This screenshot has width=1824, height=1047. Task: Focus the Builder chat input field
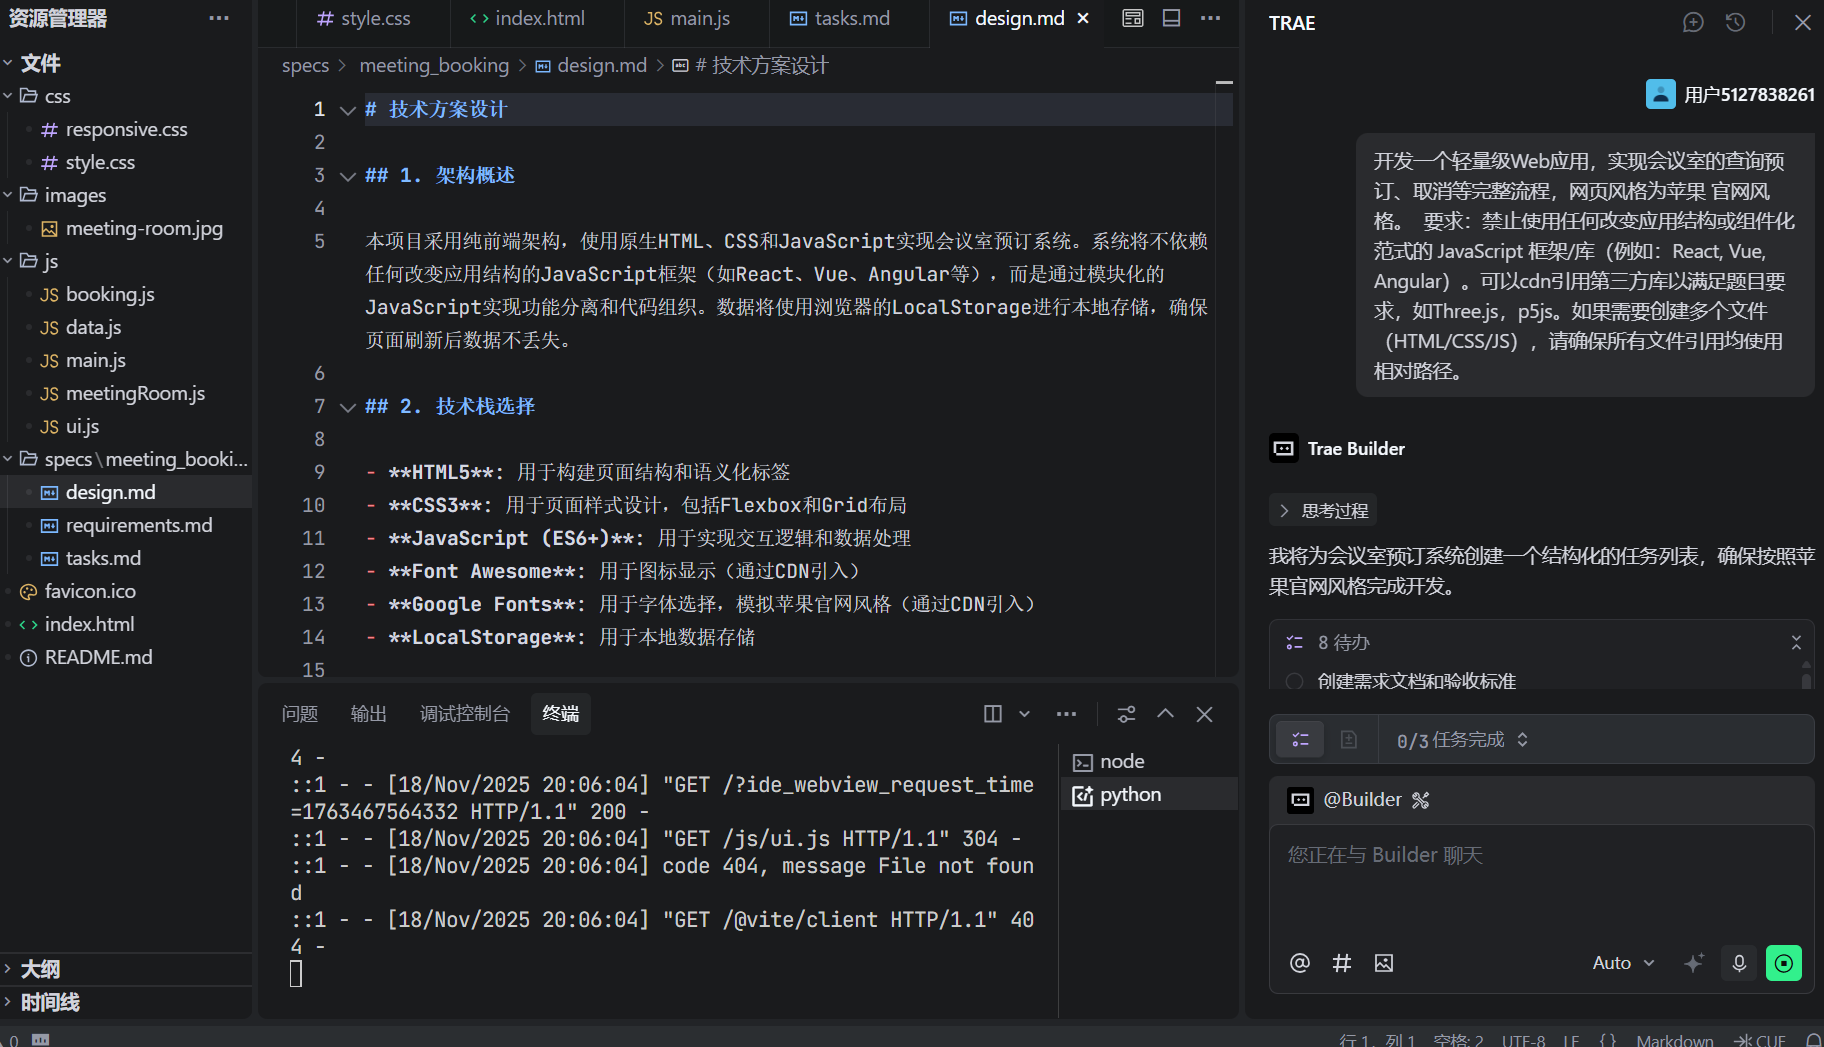(x=1540, y=880)
